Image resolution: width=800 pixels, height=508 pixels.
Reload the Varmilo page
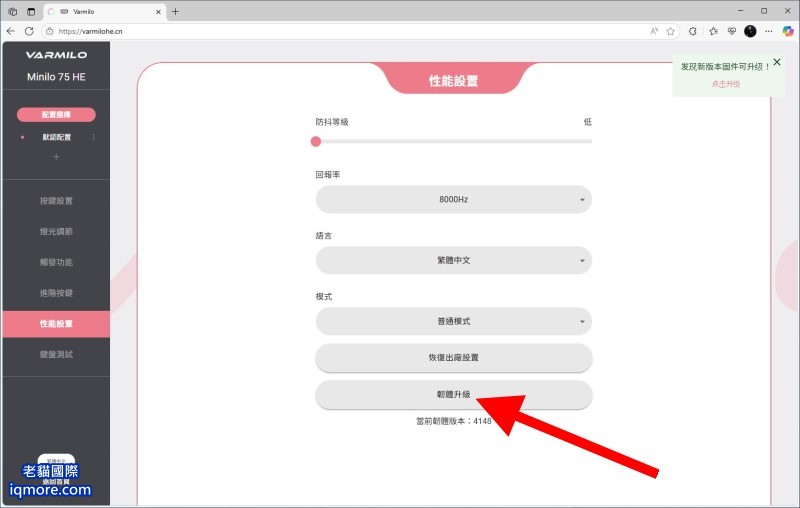pyautogui.click(x=29, y=31)
